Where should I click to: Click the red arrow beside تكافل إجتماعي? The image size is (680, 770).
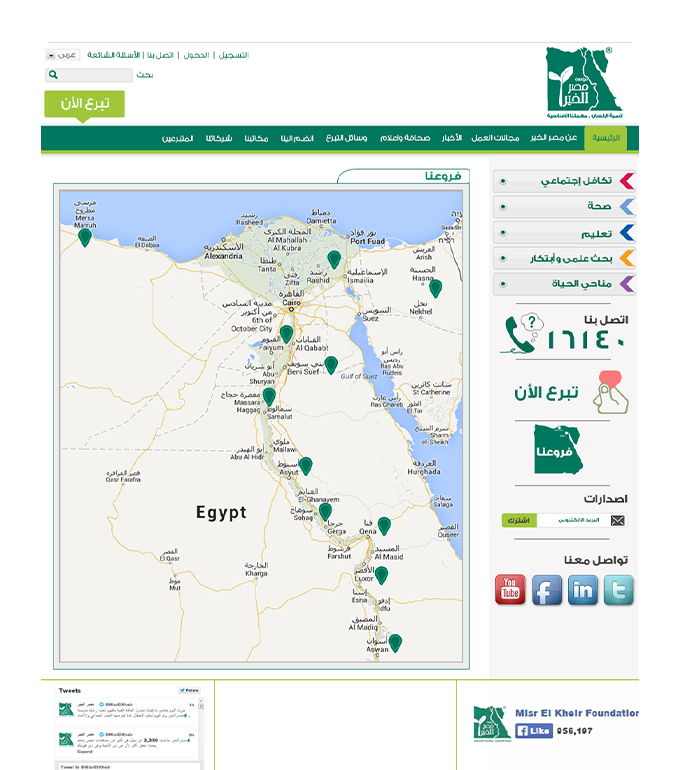627,181
